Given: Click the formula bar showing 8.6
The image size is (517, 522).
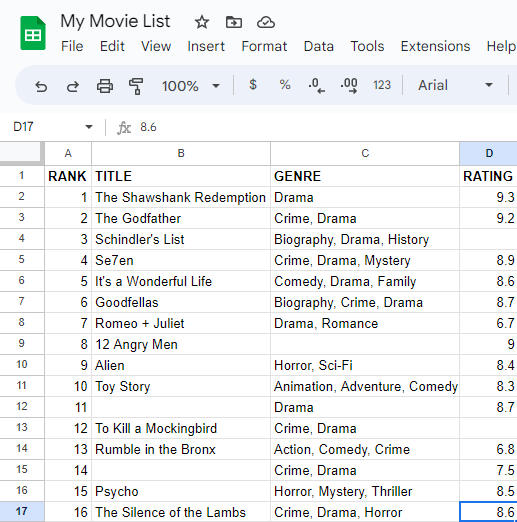Looking at the screenshot, I should (x=327, y=127).
